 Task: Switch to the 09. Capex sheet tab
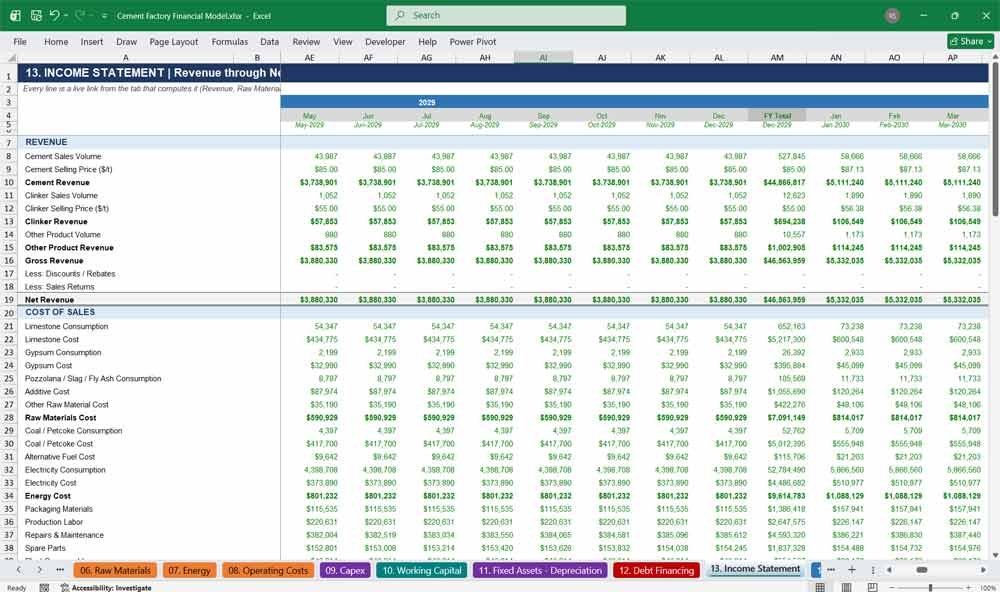tap(345, 570)
